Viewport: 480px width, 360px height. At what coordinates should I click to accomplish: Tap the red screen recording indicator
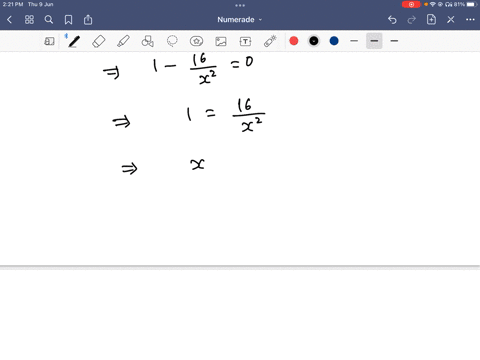click(x=411, y=4)
